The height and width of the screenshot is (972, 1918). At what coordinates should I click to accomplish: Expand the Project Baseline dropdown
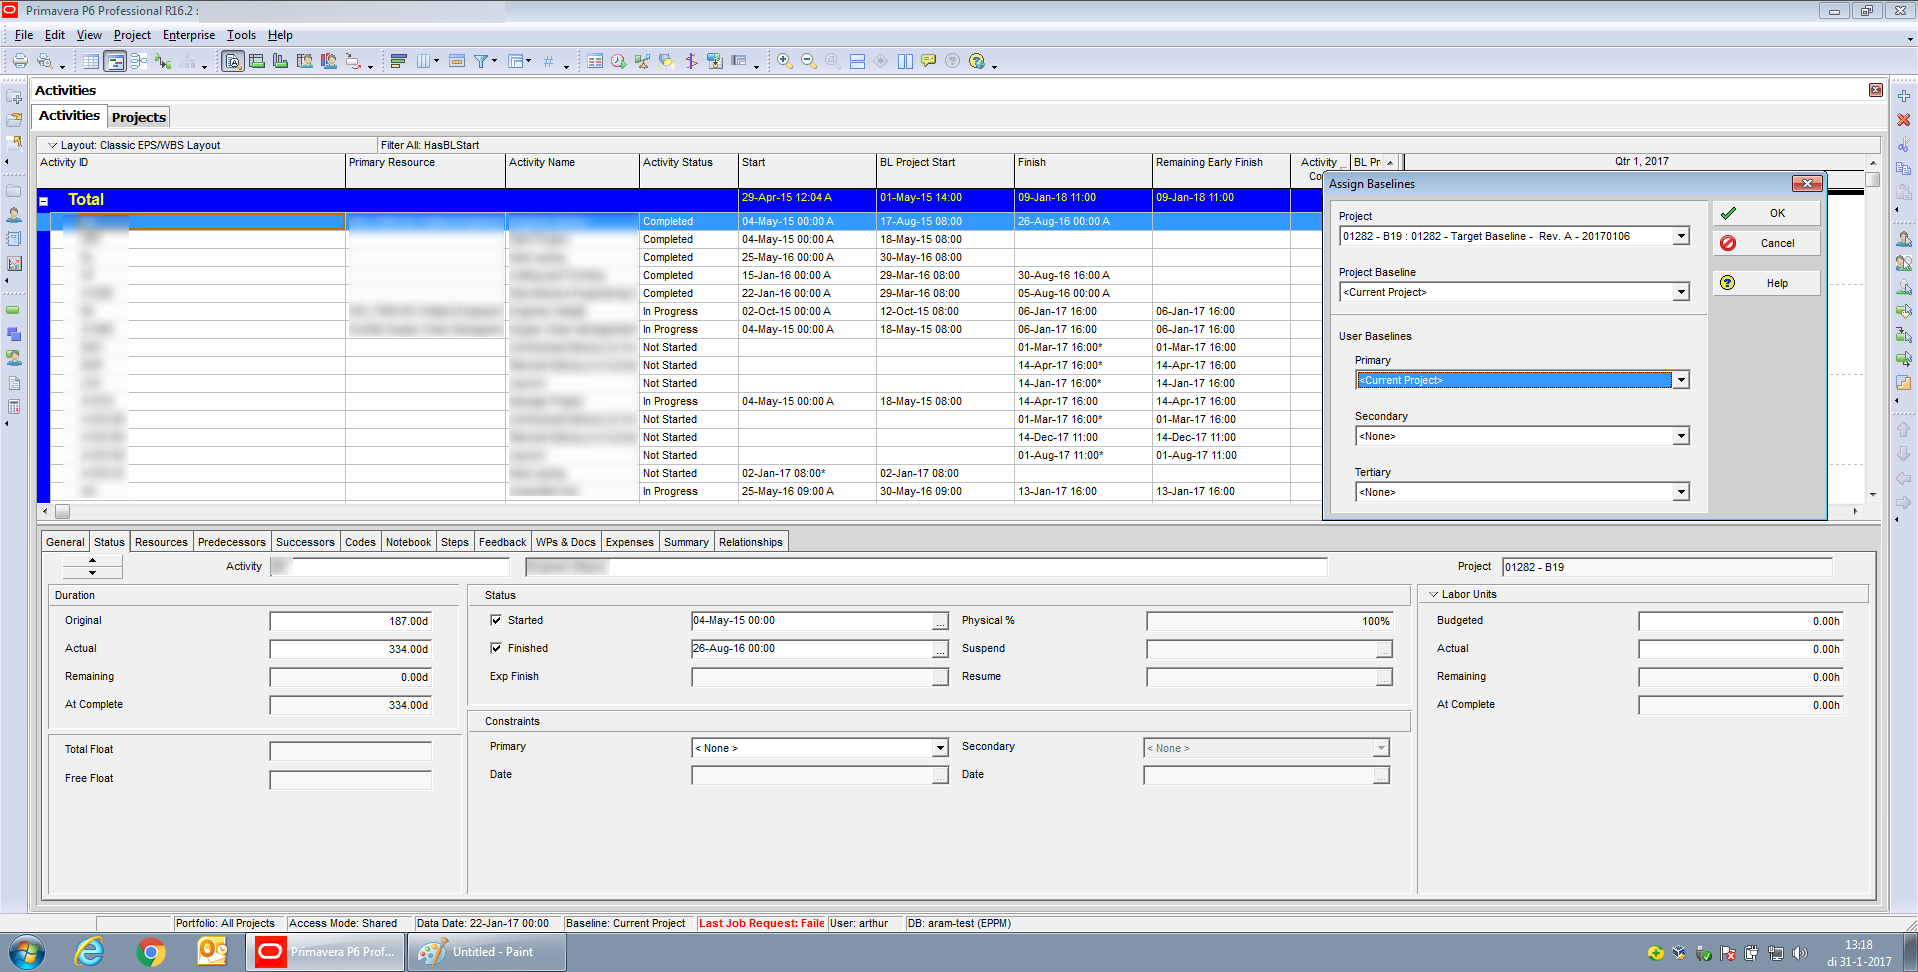1681,292
